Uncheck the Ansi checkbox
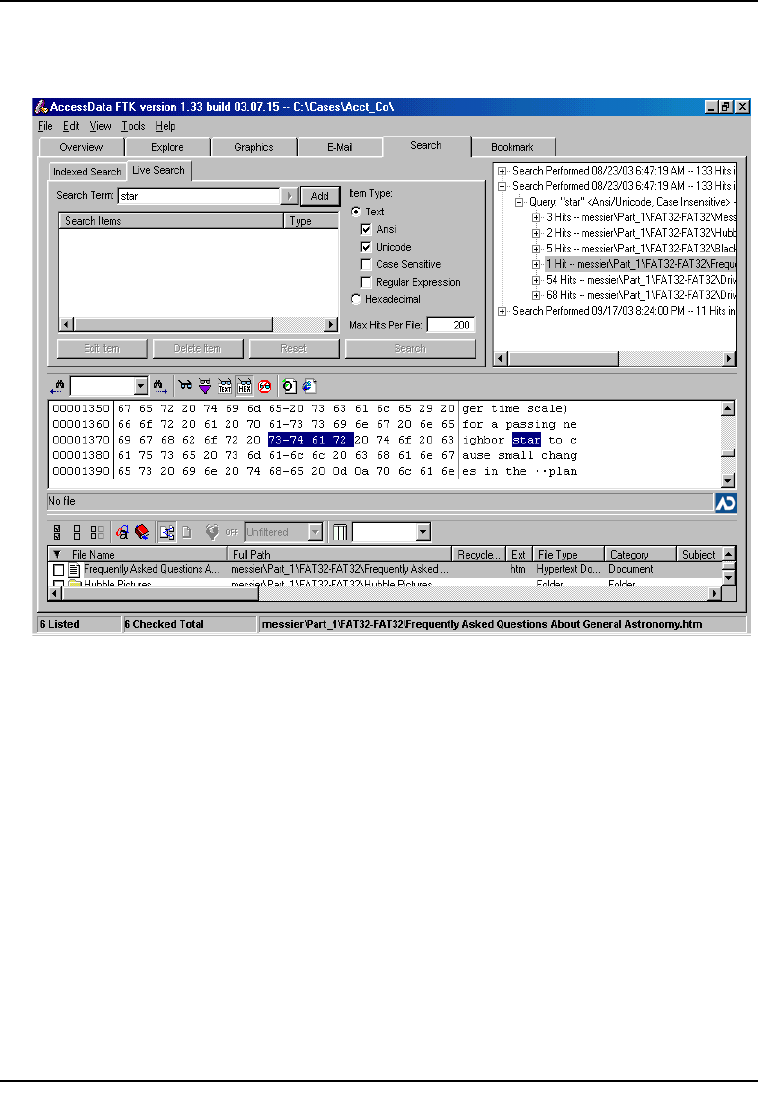 click(366, 229)
